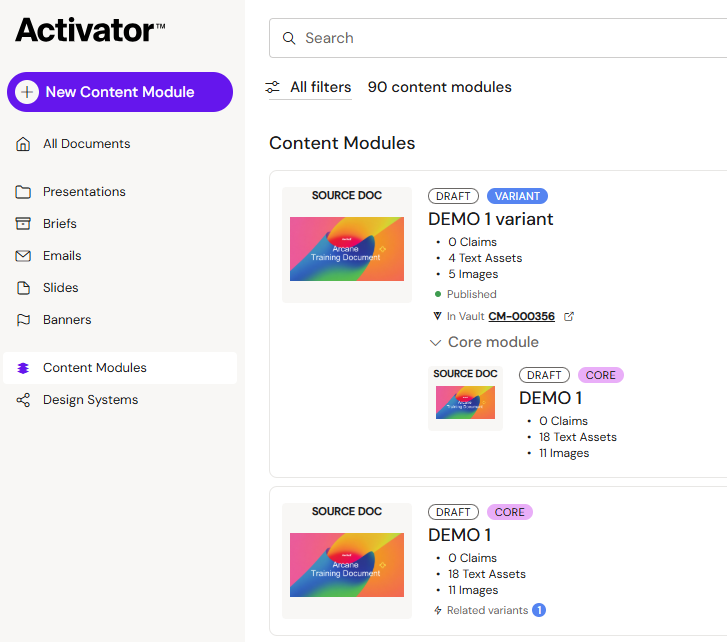Focus the Search input field
This screenshot has height=642, width=727.
click(x=498, y=38)
